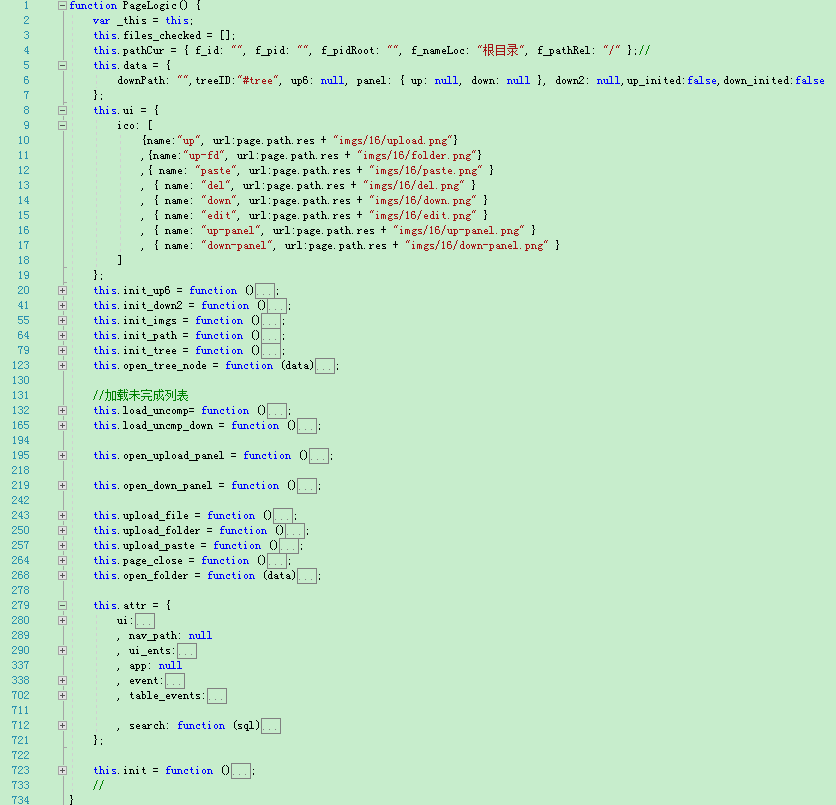Screen dimensions: 836x805
Task: Click the "imgs/16/down.png" string
Action: click(x=423, y=200)
